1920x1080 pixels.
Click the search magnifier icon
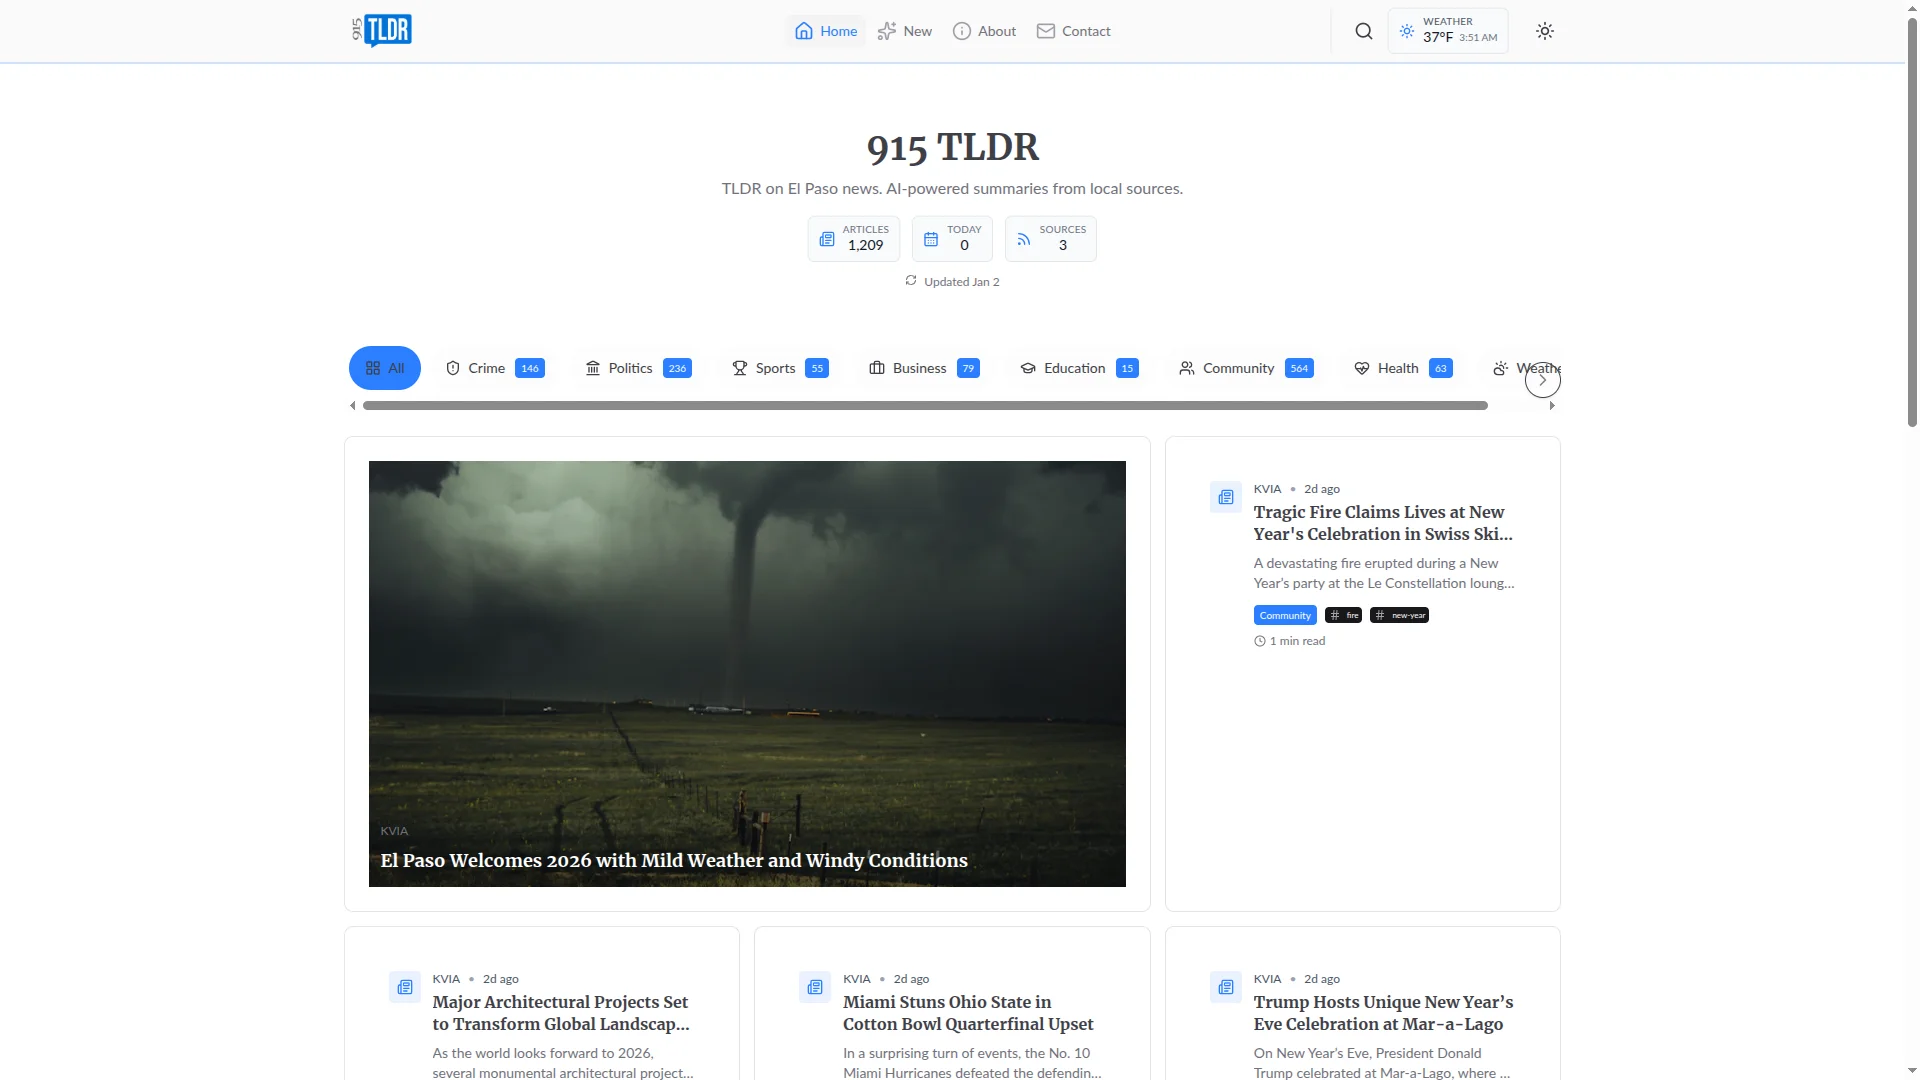[x=1363, y=31]
